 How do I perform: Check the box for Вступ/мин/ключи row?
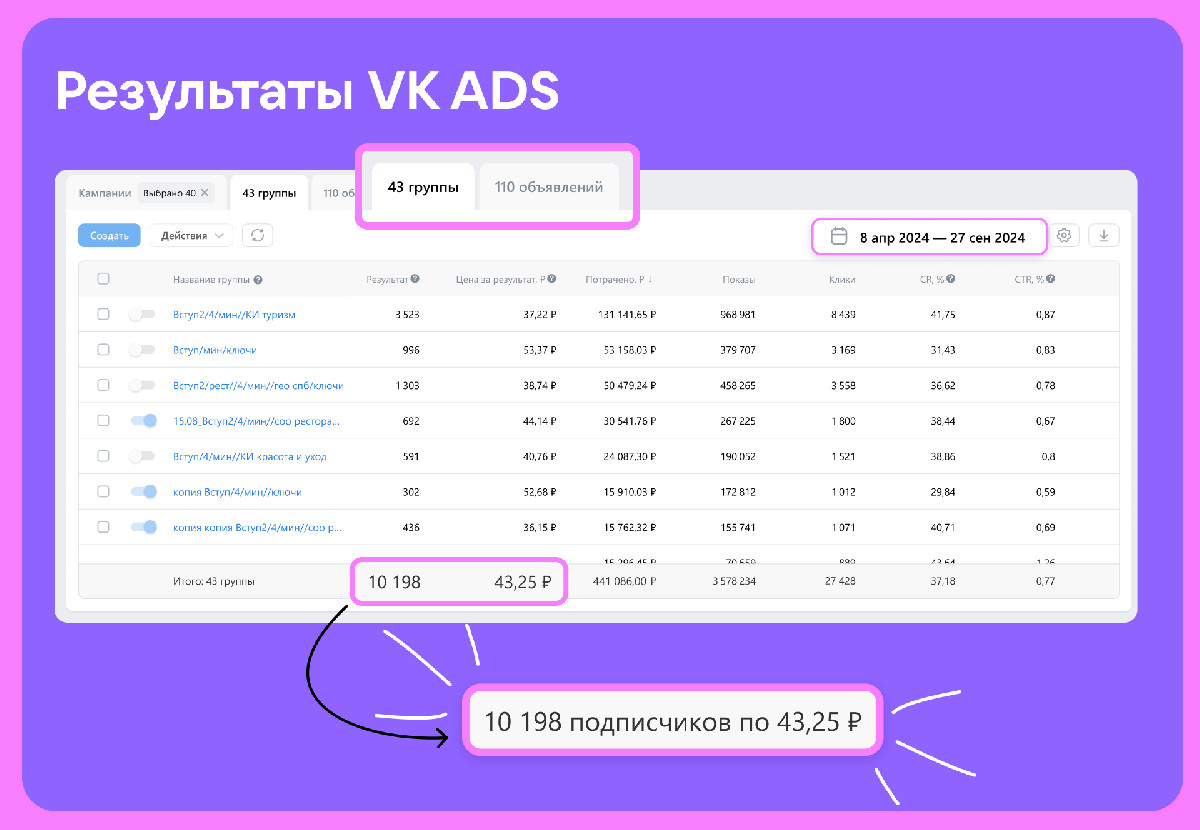(x=103, y=350)
